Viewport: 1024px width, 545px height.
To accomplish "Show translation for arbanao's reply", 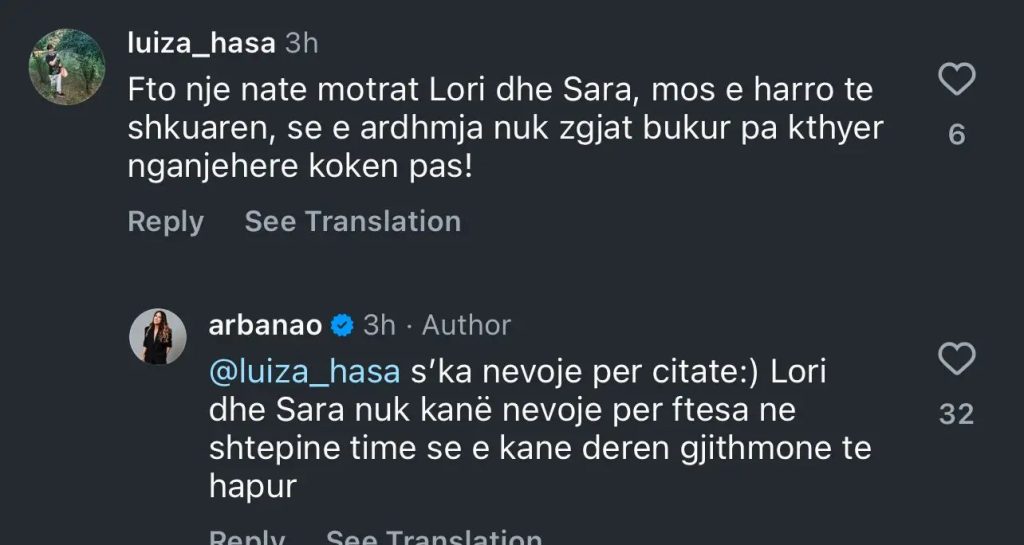I will point(434,538).
